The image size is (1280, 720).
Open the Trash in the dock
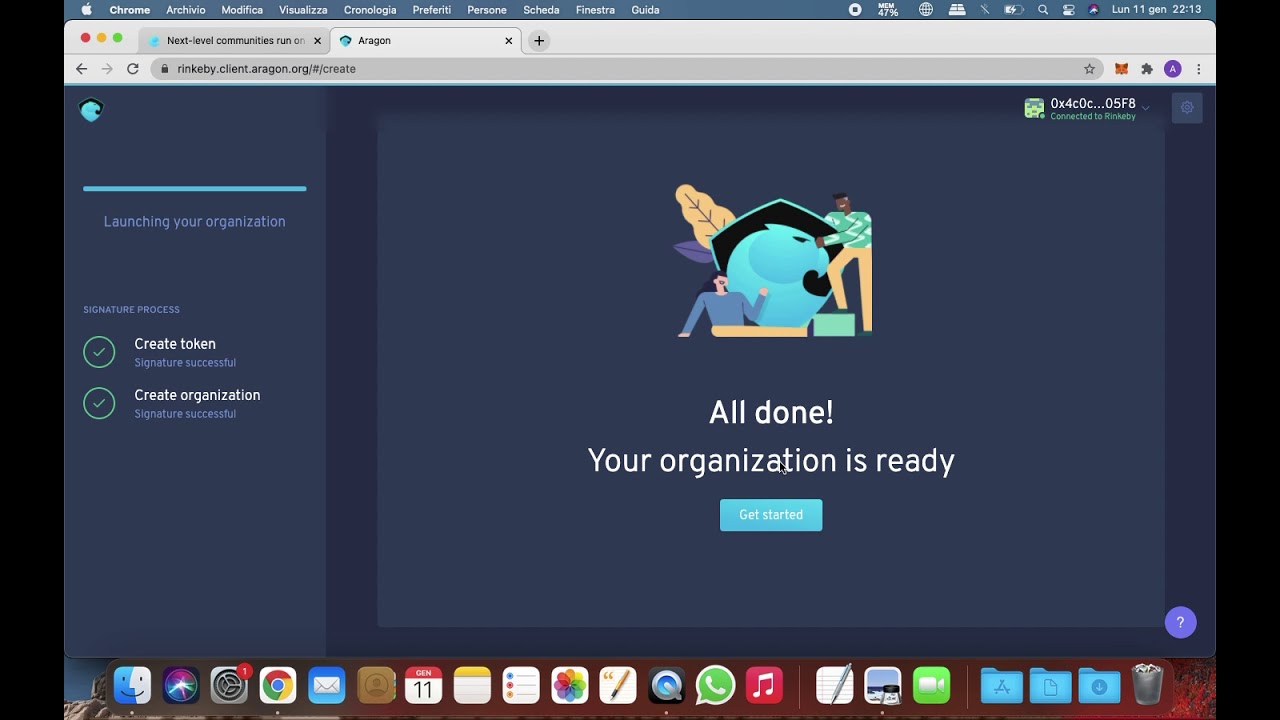(x=1147, y=685)
